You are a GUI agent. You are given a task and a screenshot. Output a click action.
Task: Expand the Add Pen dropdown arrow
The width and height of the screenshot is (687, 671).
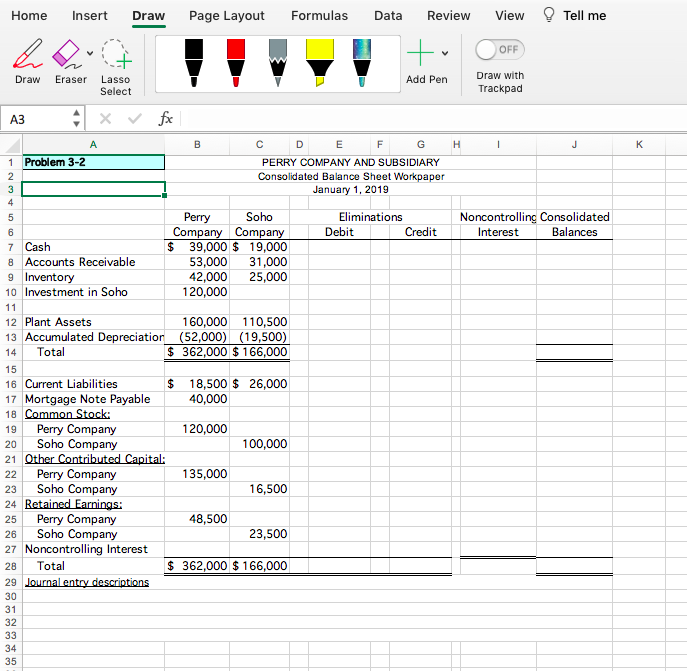click(445, 53)
